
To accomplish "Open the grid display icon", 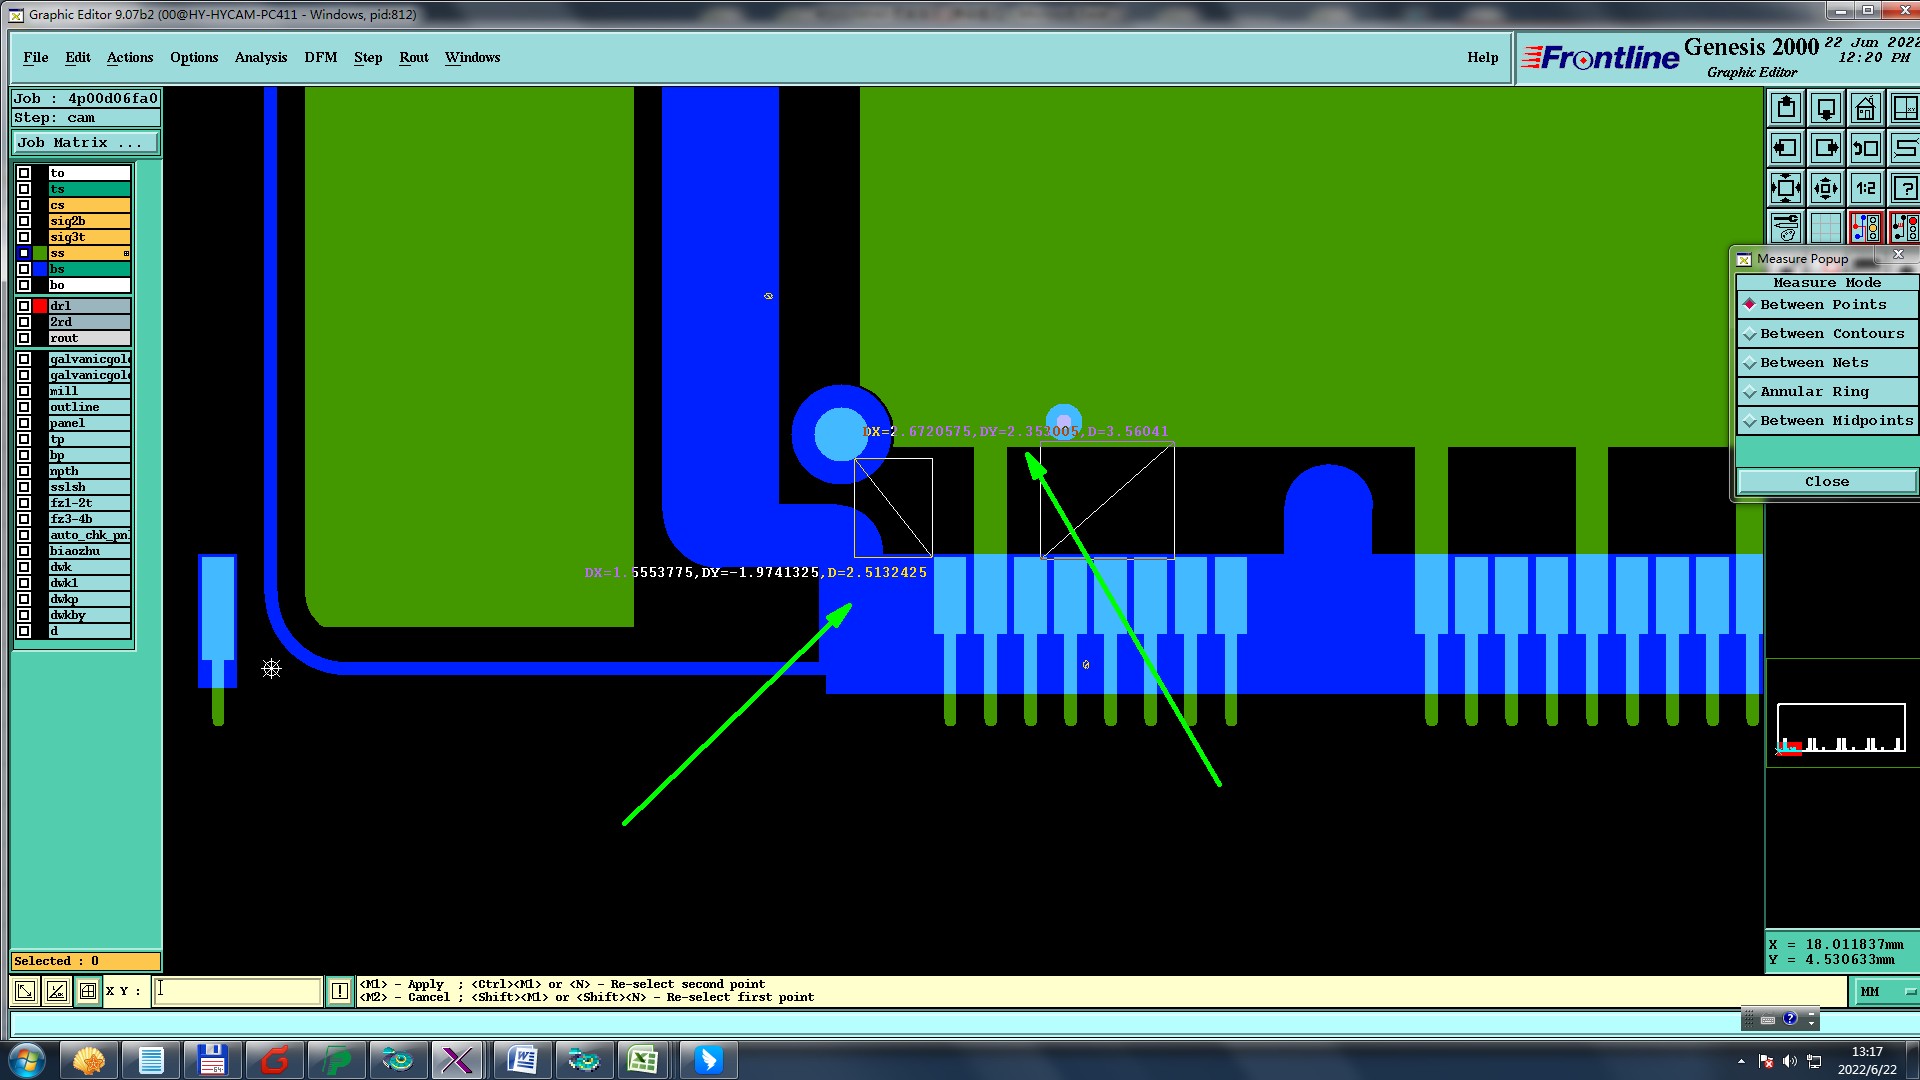I will [x=1826, y=228].
